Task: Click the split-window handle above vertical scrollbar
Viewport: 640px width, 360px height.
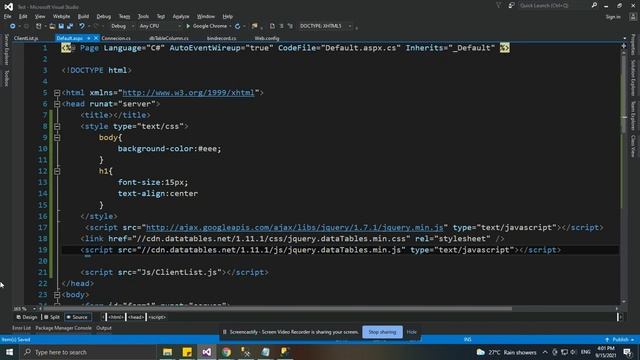Action: click(624, 46)
